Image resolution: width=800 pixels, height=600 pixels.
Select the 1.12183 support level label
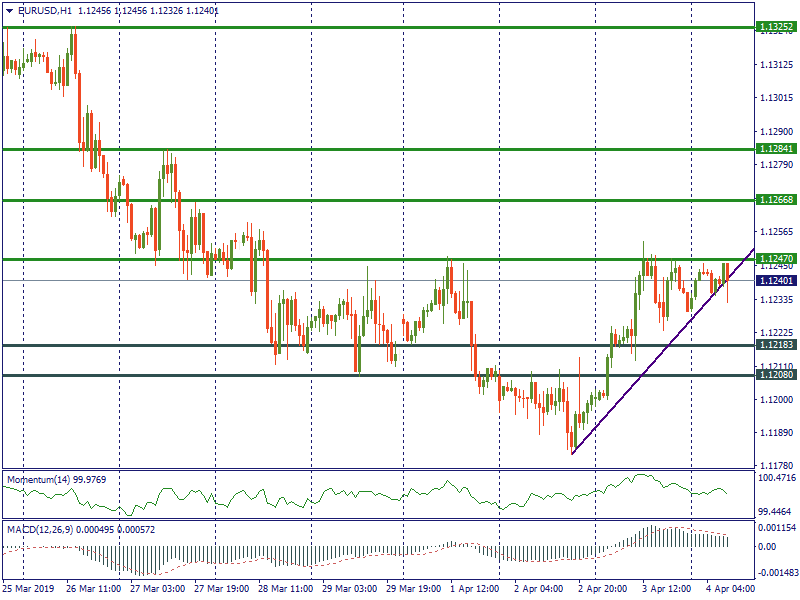[776, 345]
